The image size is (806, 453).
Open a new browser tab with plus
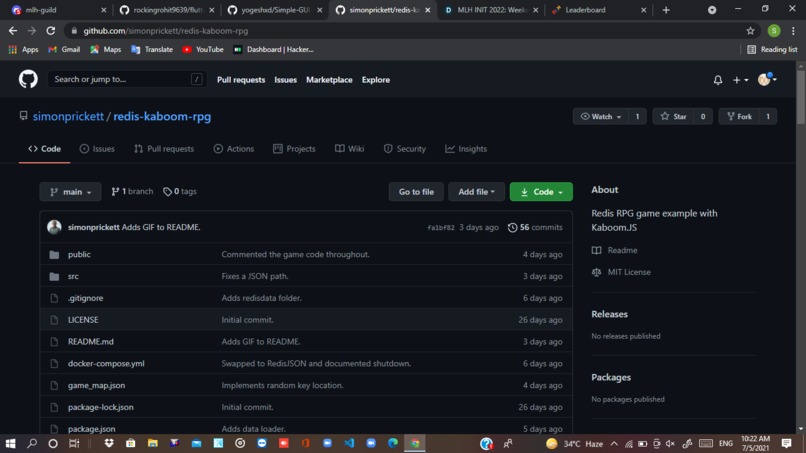click(666, 10)
